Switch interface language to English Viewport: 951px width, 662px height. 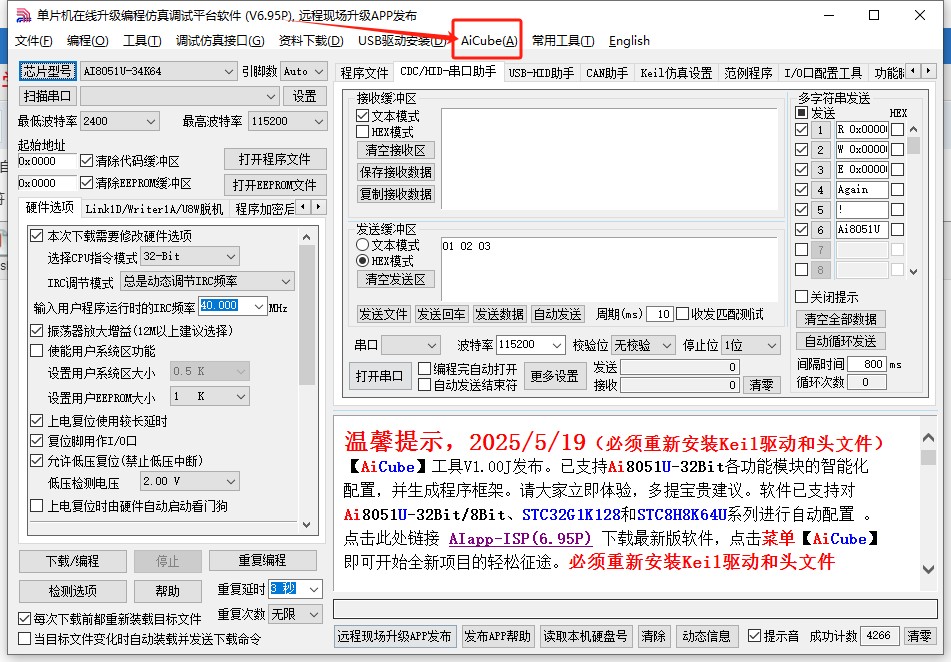(629, 41)
